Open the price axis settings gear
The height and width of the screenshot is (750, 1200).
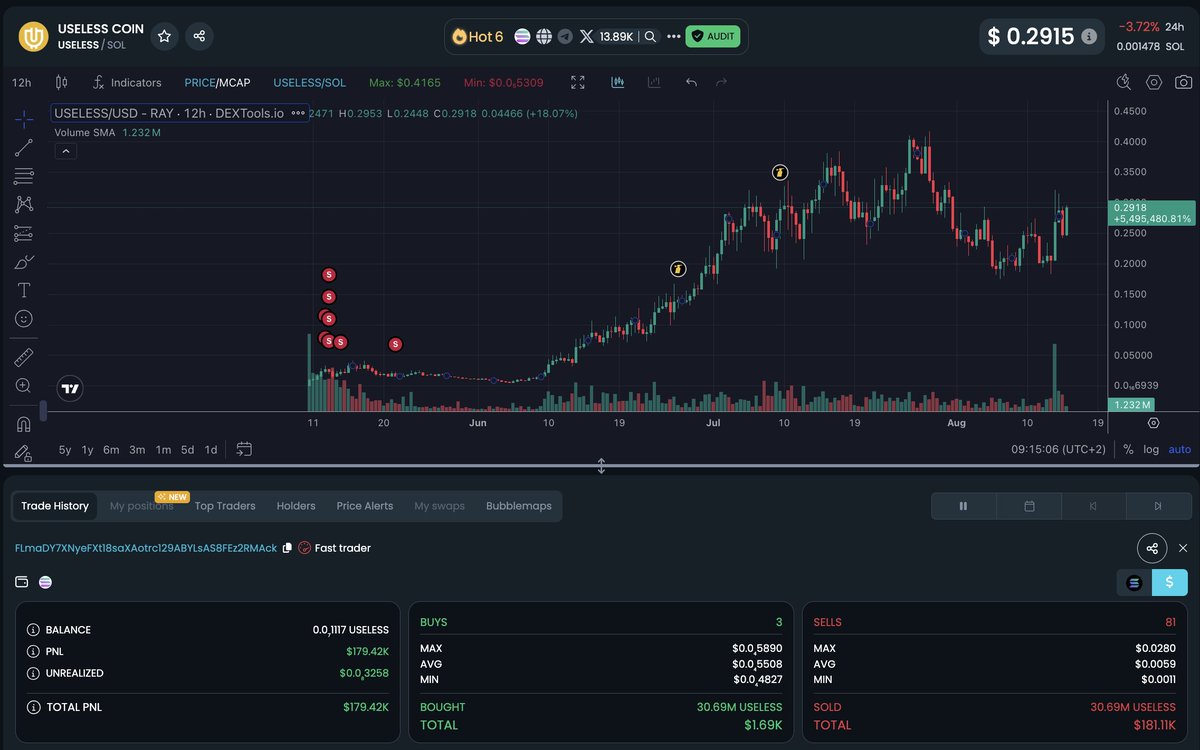(1153, 423)
